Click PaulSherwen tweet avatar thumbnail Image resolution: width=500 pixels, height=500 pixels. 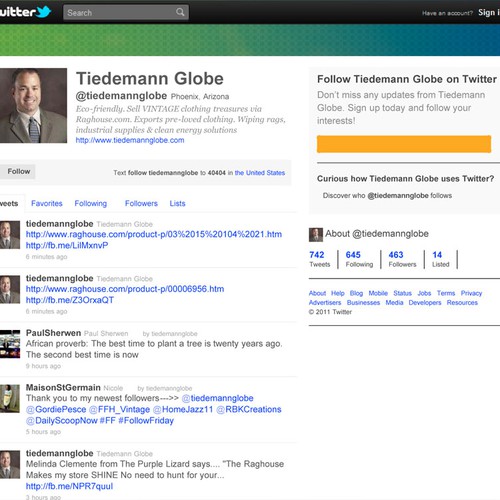[x=10, y=344]
